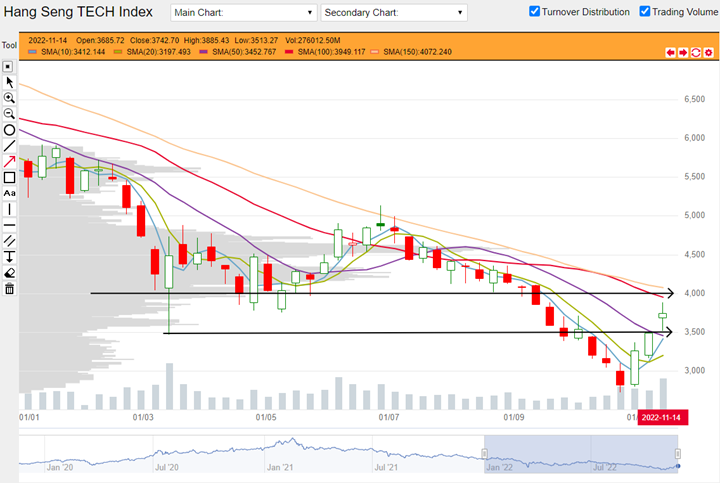Choose the parallel lines channel tool
The height and width of the screenshot is (483, 720).
tap(9, 241)
